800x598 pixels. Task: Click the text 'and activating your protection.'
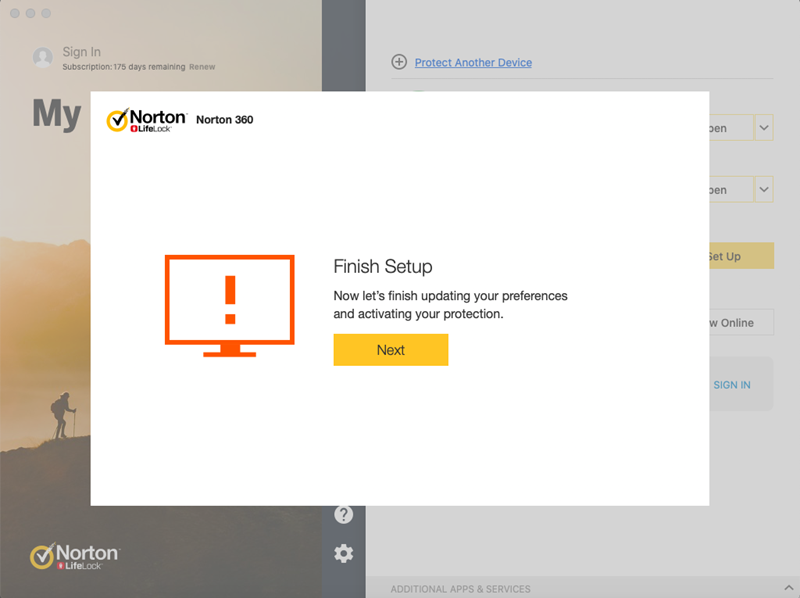[x=418, y=314]
